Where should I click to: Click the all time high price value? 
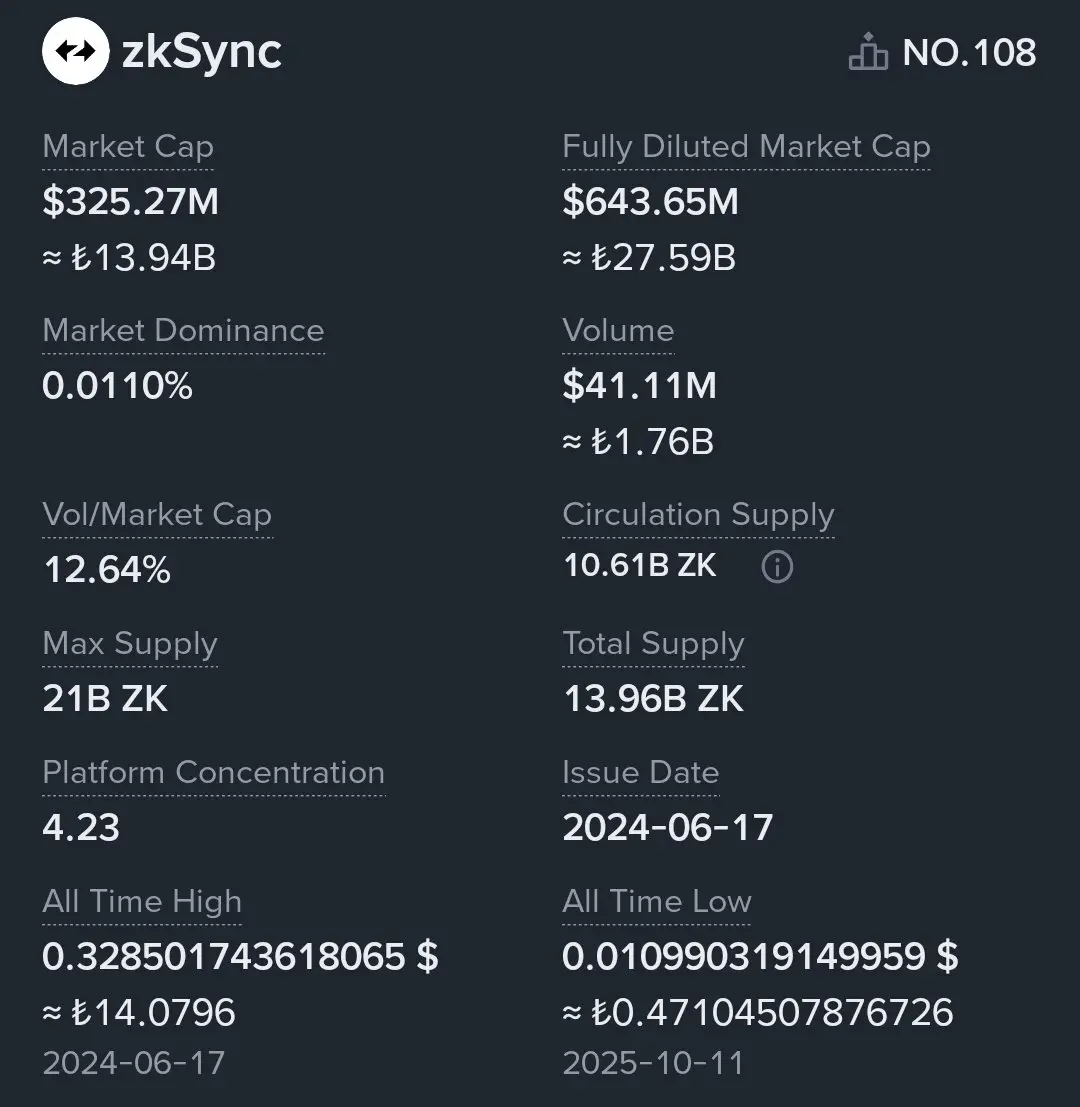(240, 957)
